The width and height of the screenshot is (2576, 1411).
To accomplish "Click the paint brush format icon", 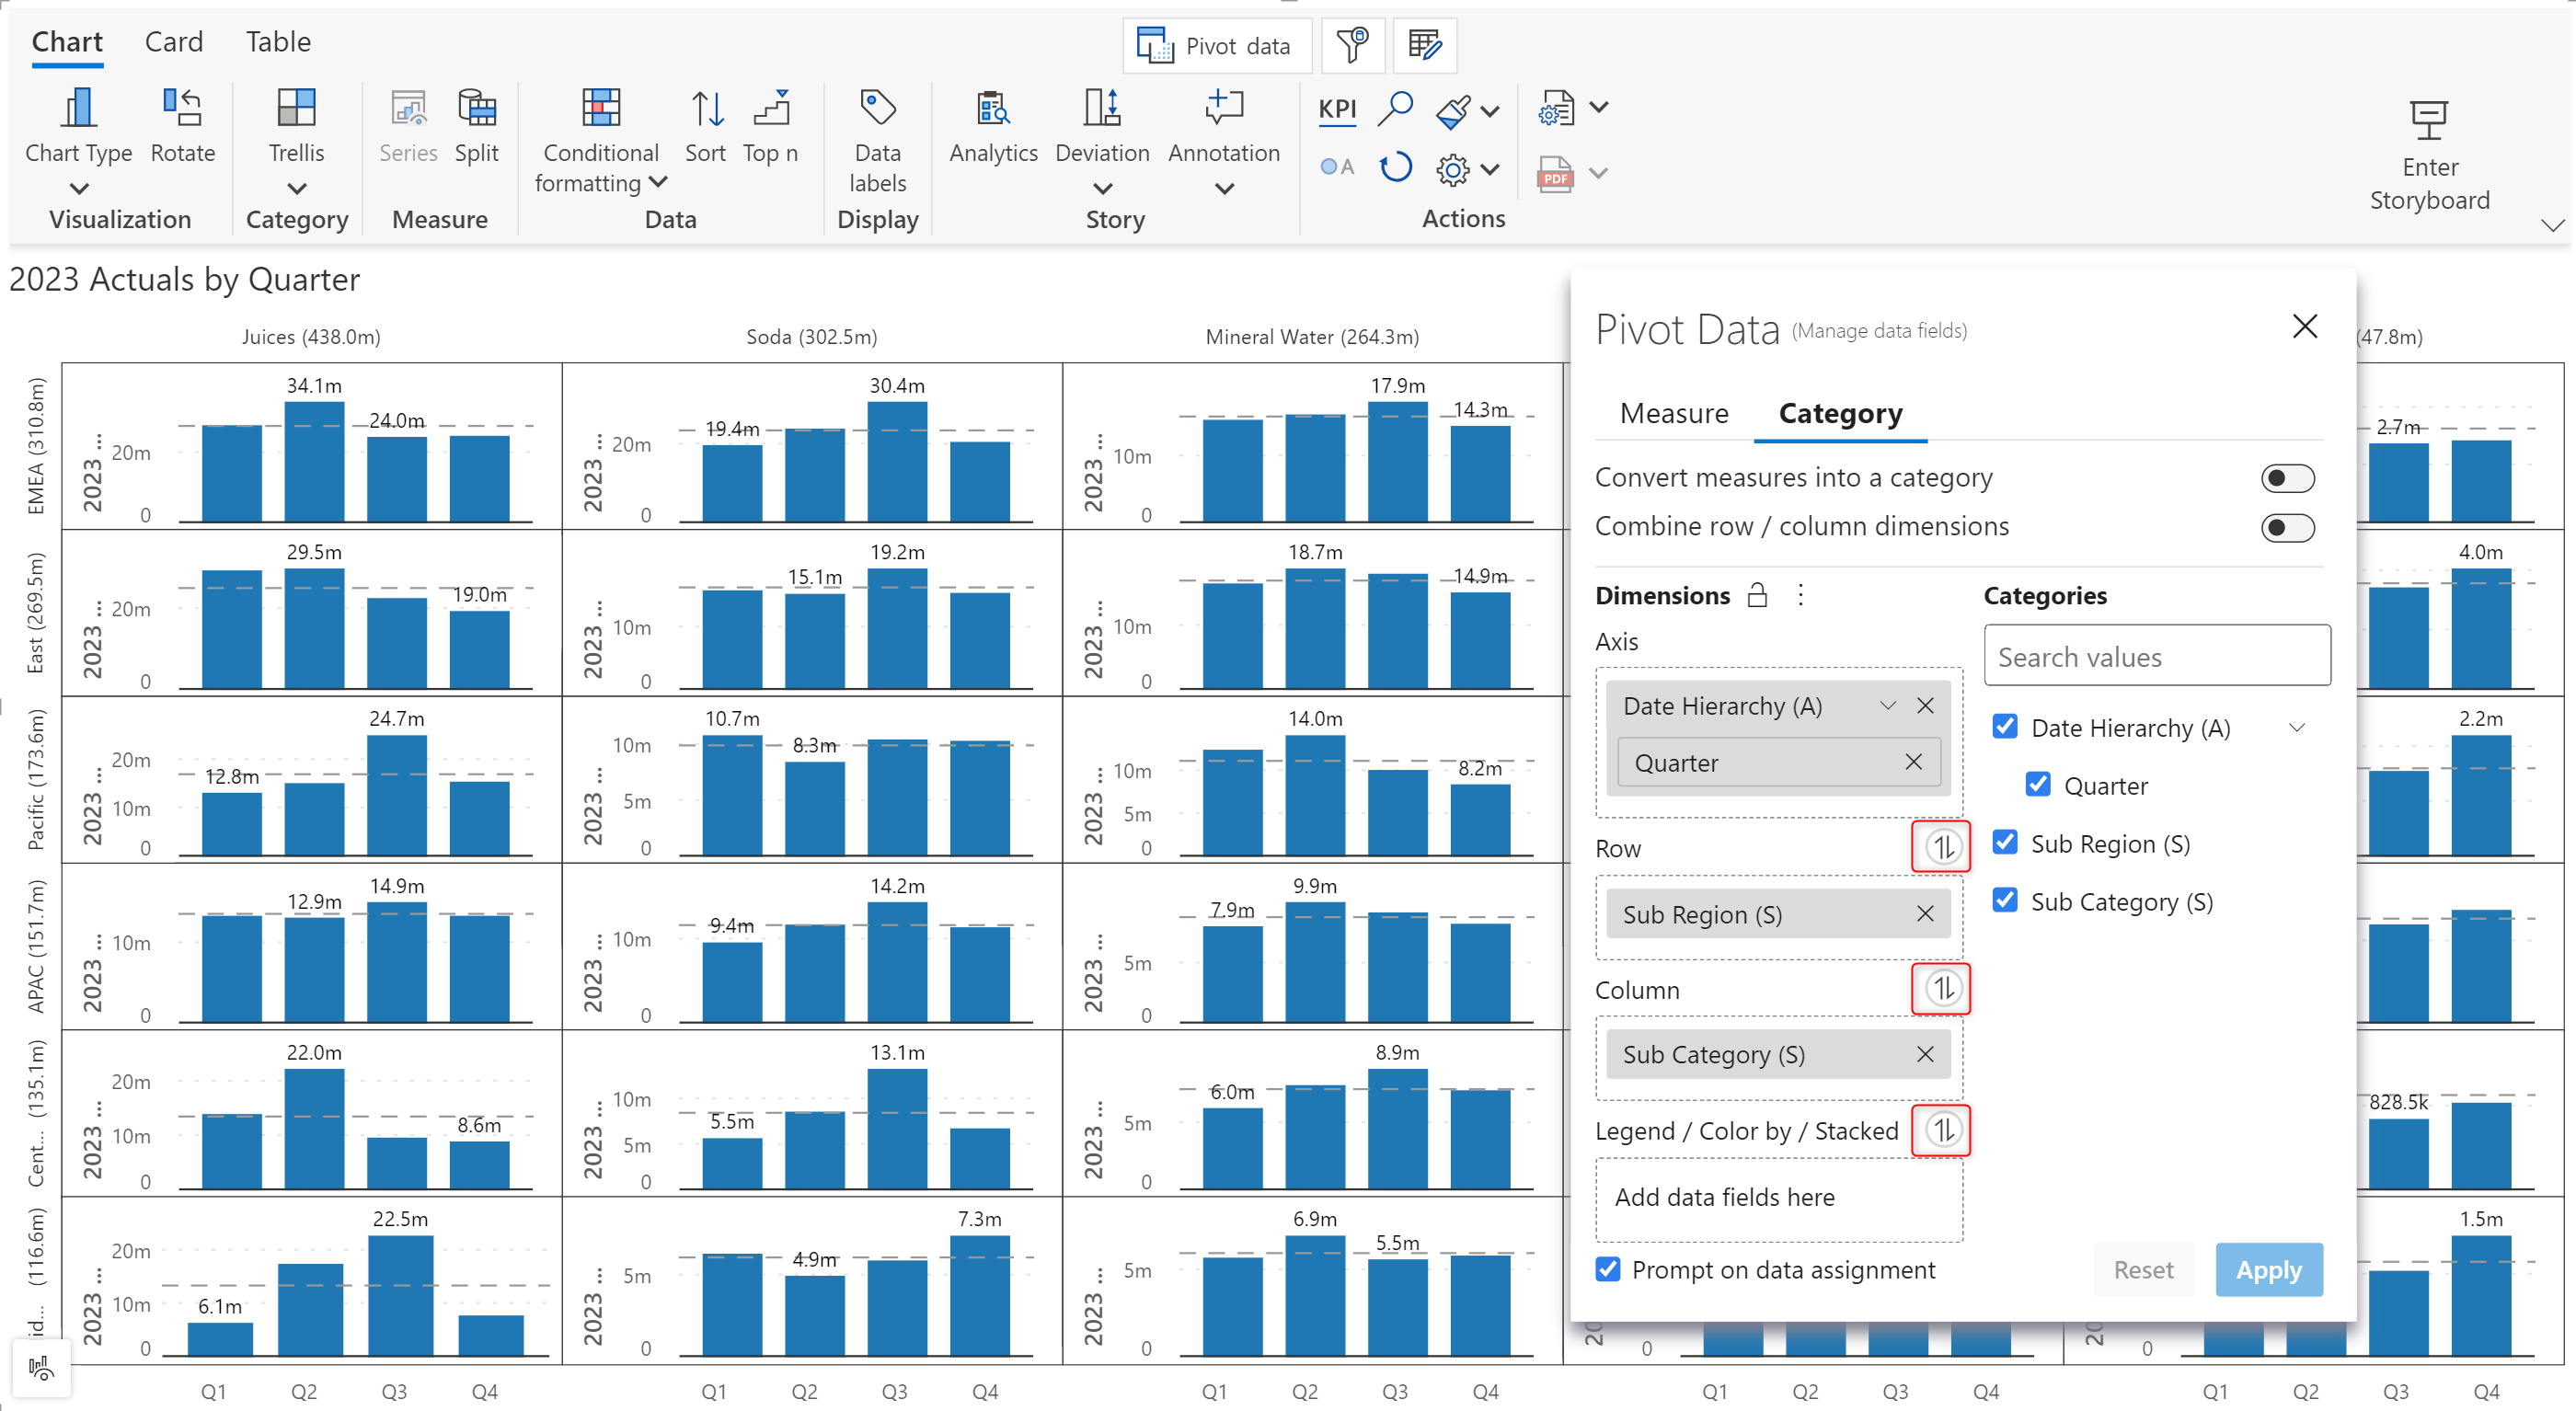I will click(1453, 111).
